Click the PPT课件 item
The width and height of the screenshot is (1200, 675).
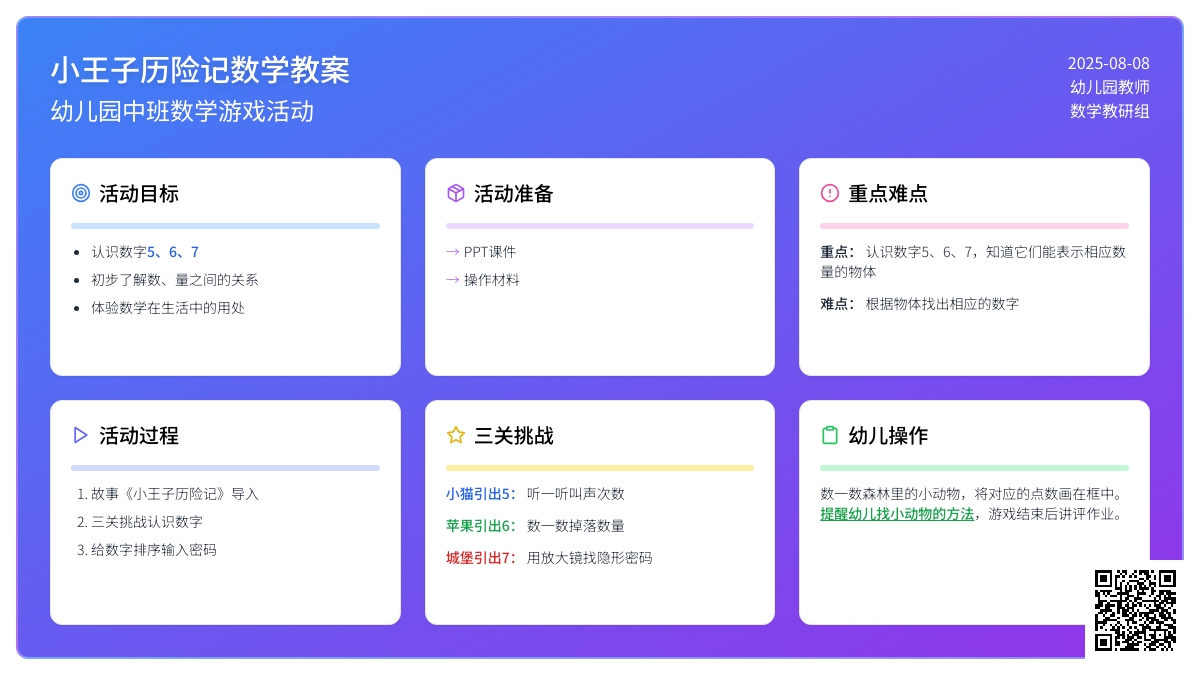[x=490, y=252]
